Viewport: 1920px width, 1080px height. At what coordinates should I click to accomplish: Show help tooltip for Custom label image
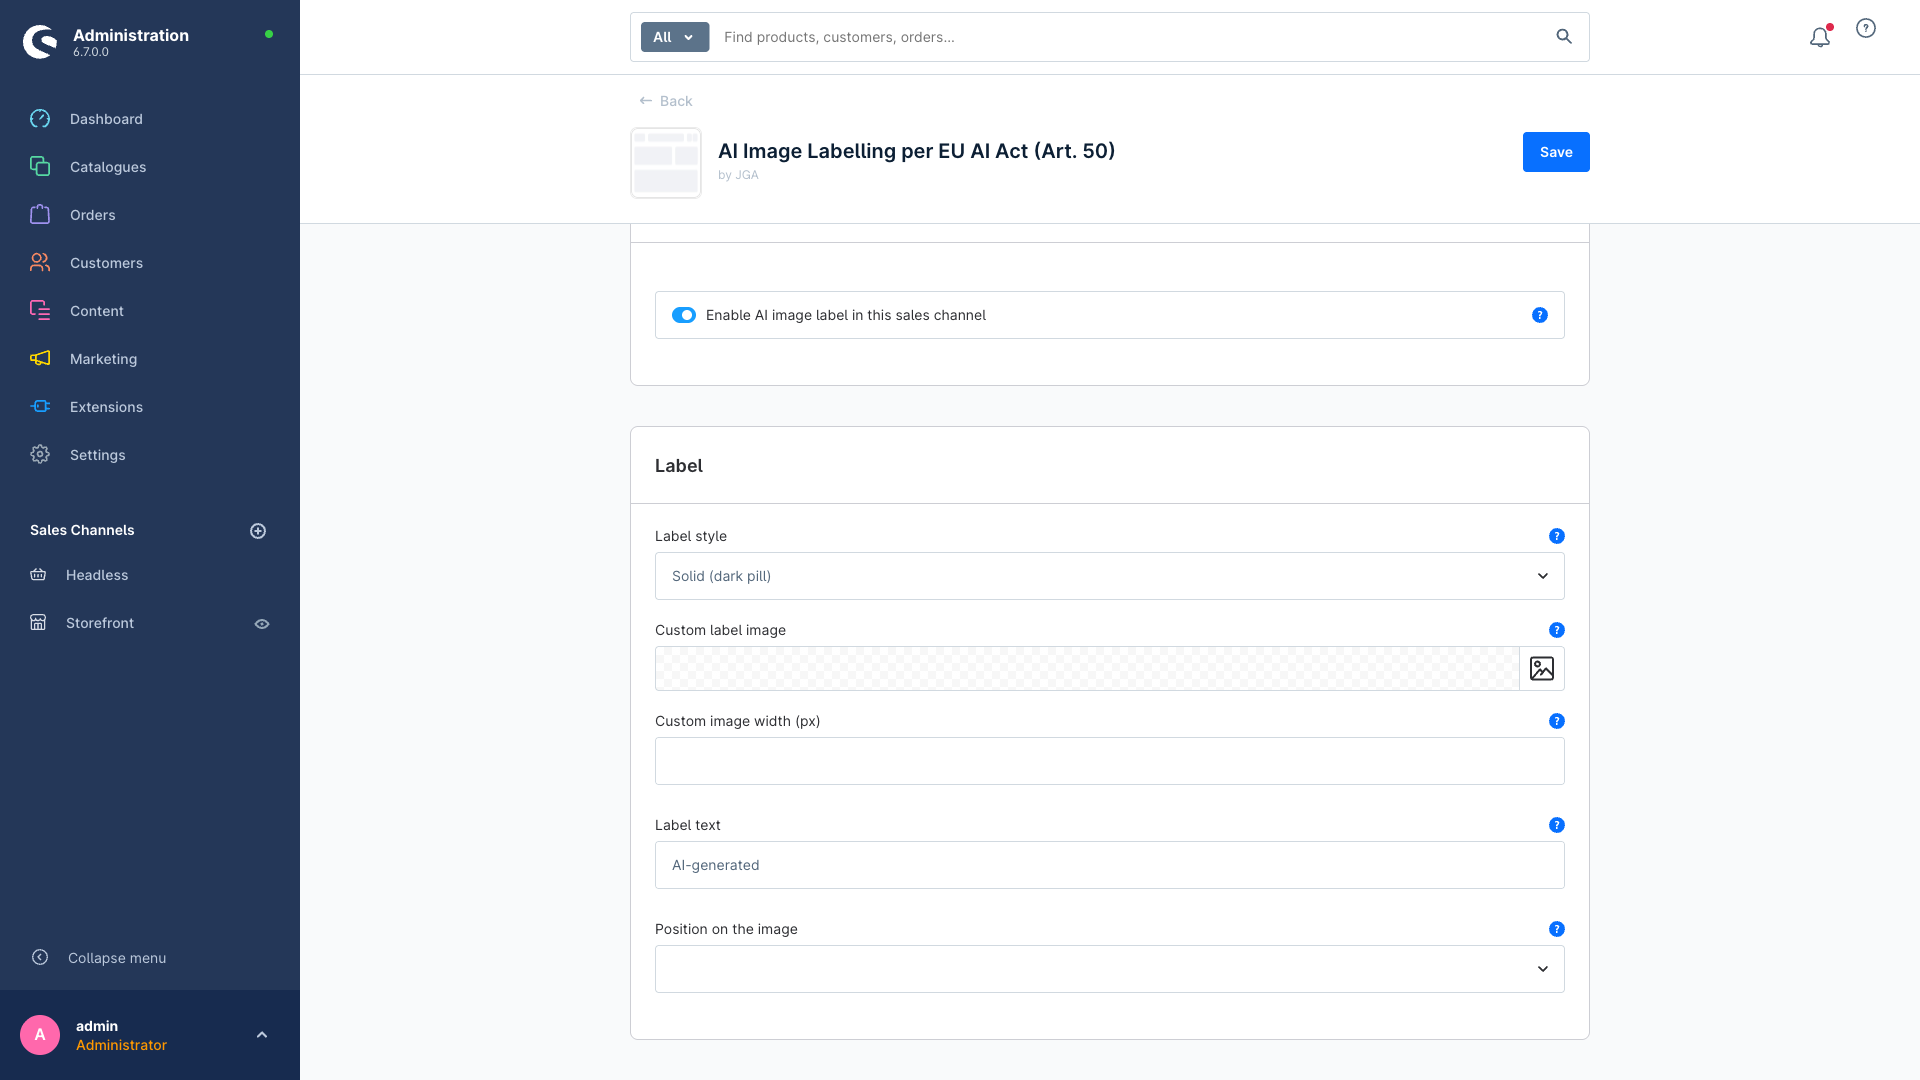1557,630
